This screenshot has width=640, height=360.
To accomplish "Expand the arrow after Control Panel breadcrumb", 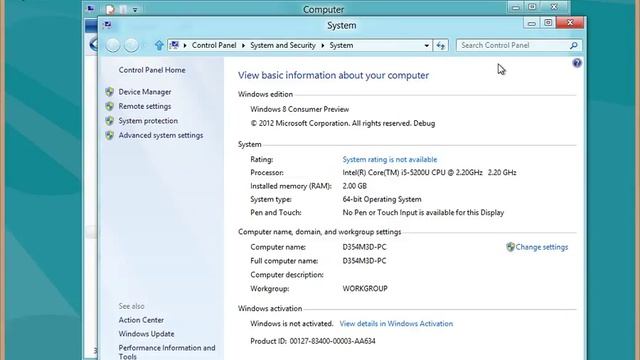I will point(243,45).
